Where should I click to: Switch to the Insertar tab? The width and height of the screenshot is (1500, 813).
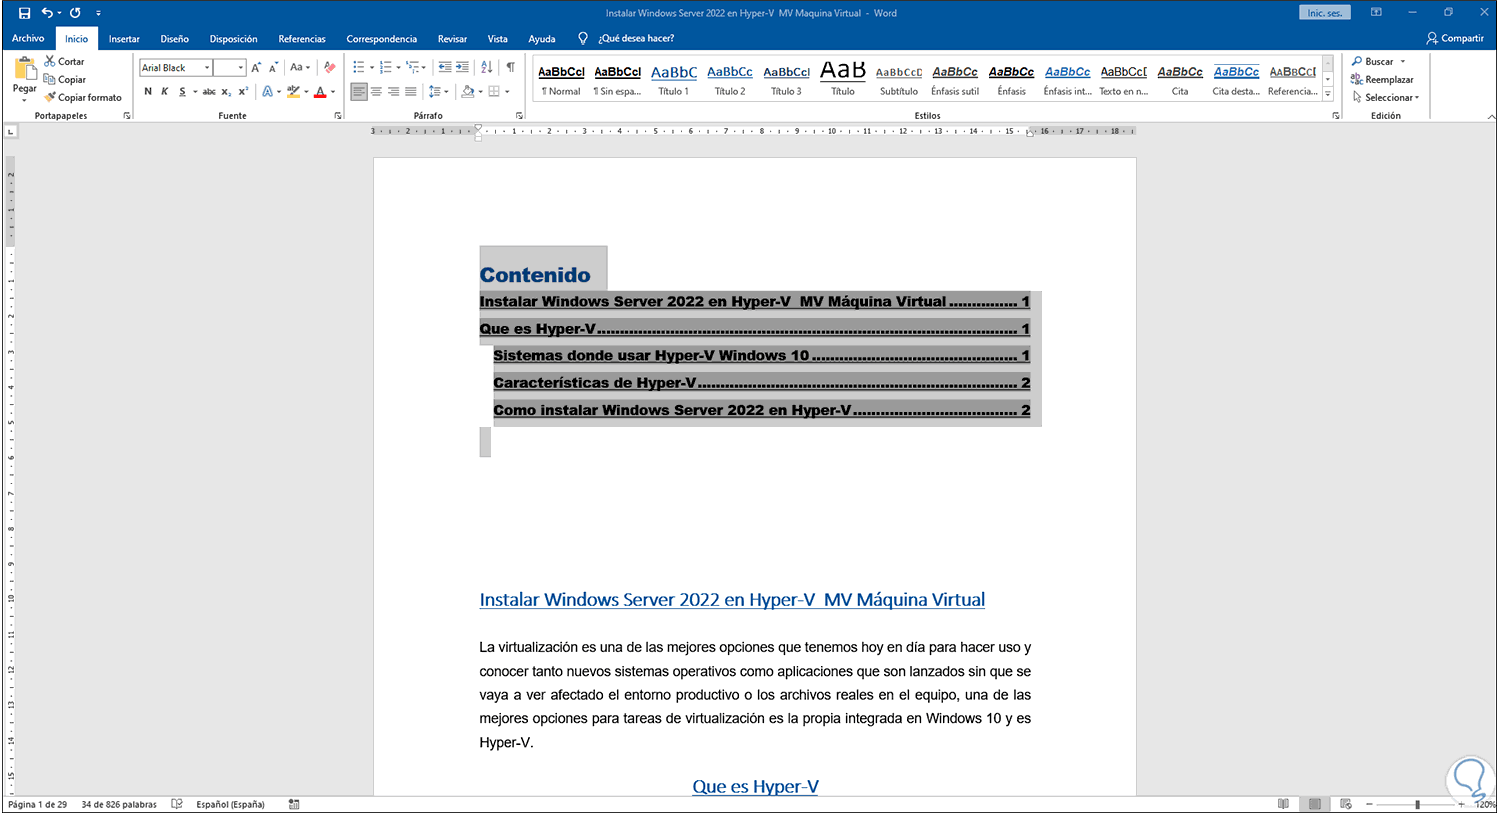(x=124, y=39)
